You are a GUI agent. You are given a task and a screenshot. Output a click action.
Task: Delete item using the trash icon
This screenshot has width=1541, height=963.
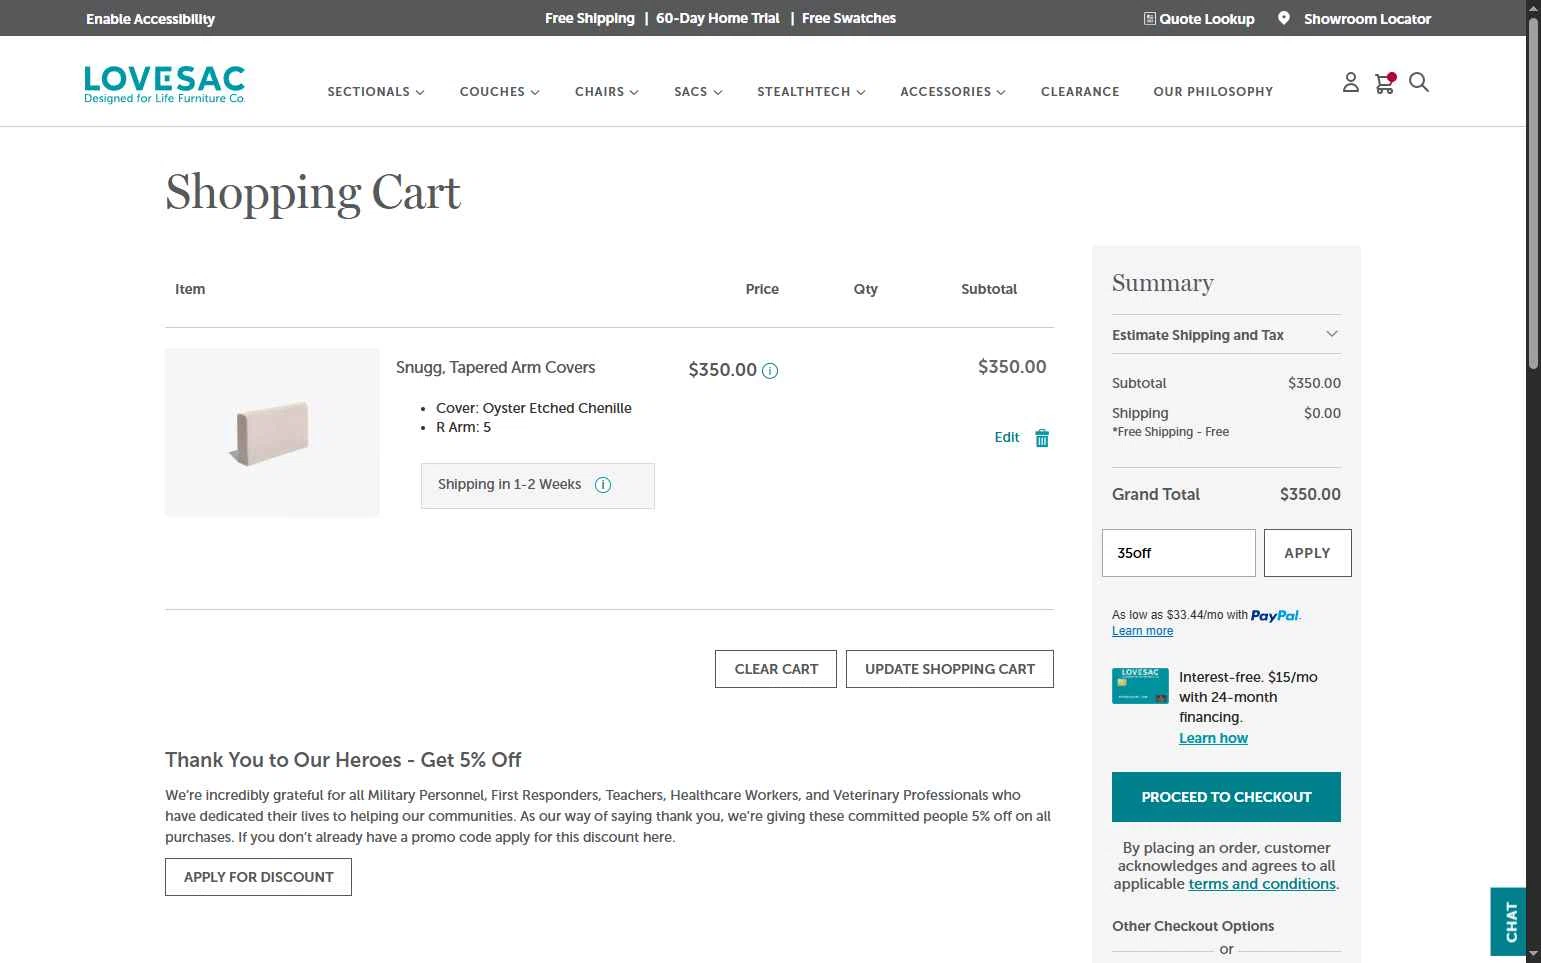pos(1042,438)
